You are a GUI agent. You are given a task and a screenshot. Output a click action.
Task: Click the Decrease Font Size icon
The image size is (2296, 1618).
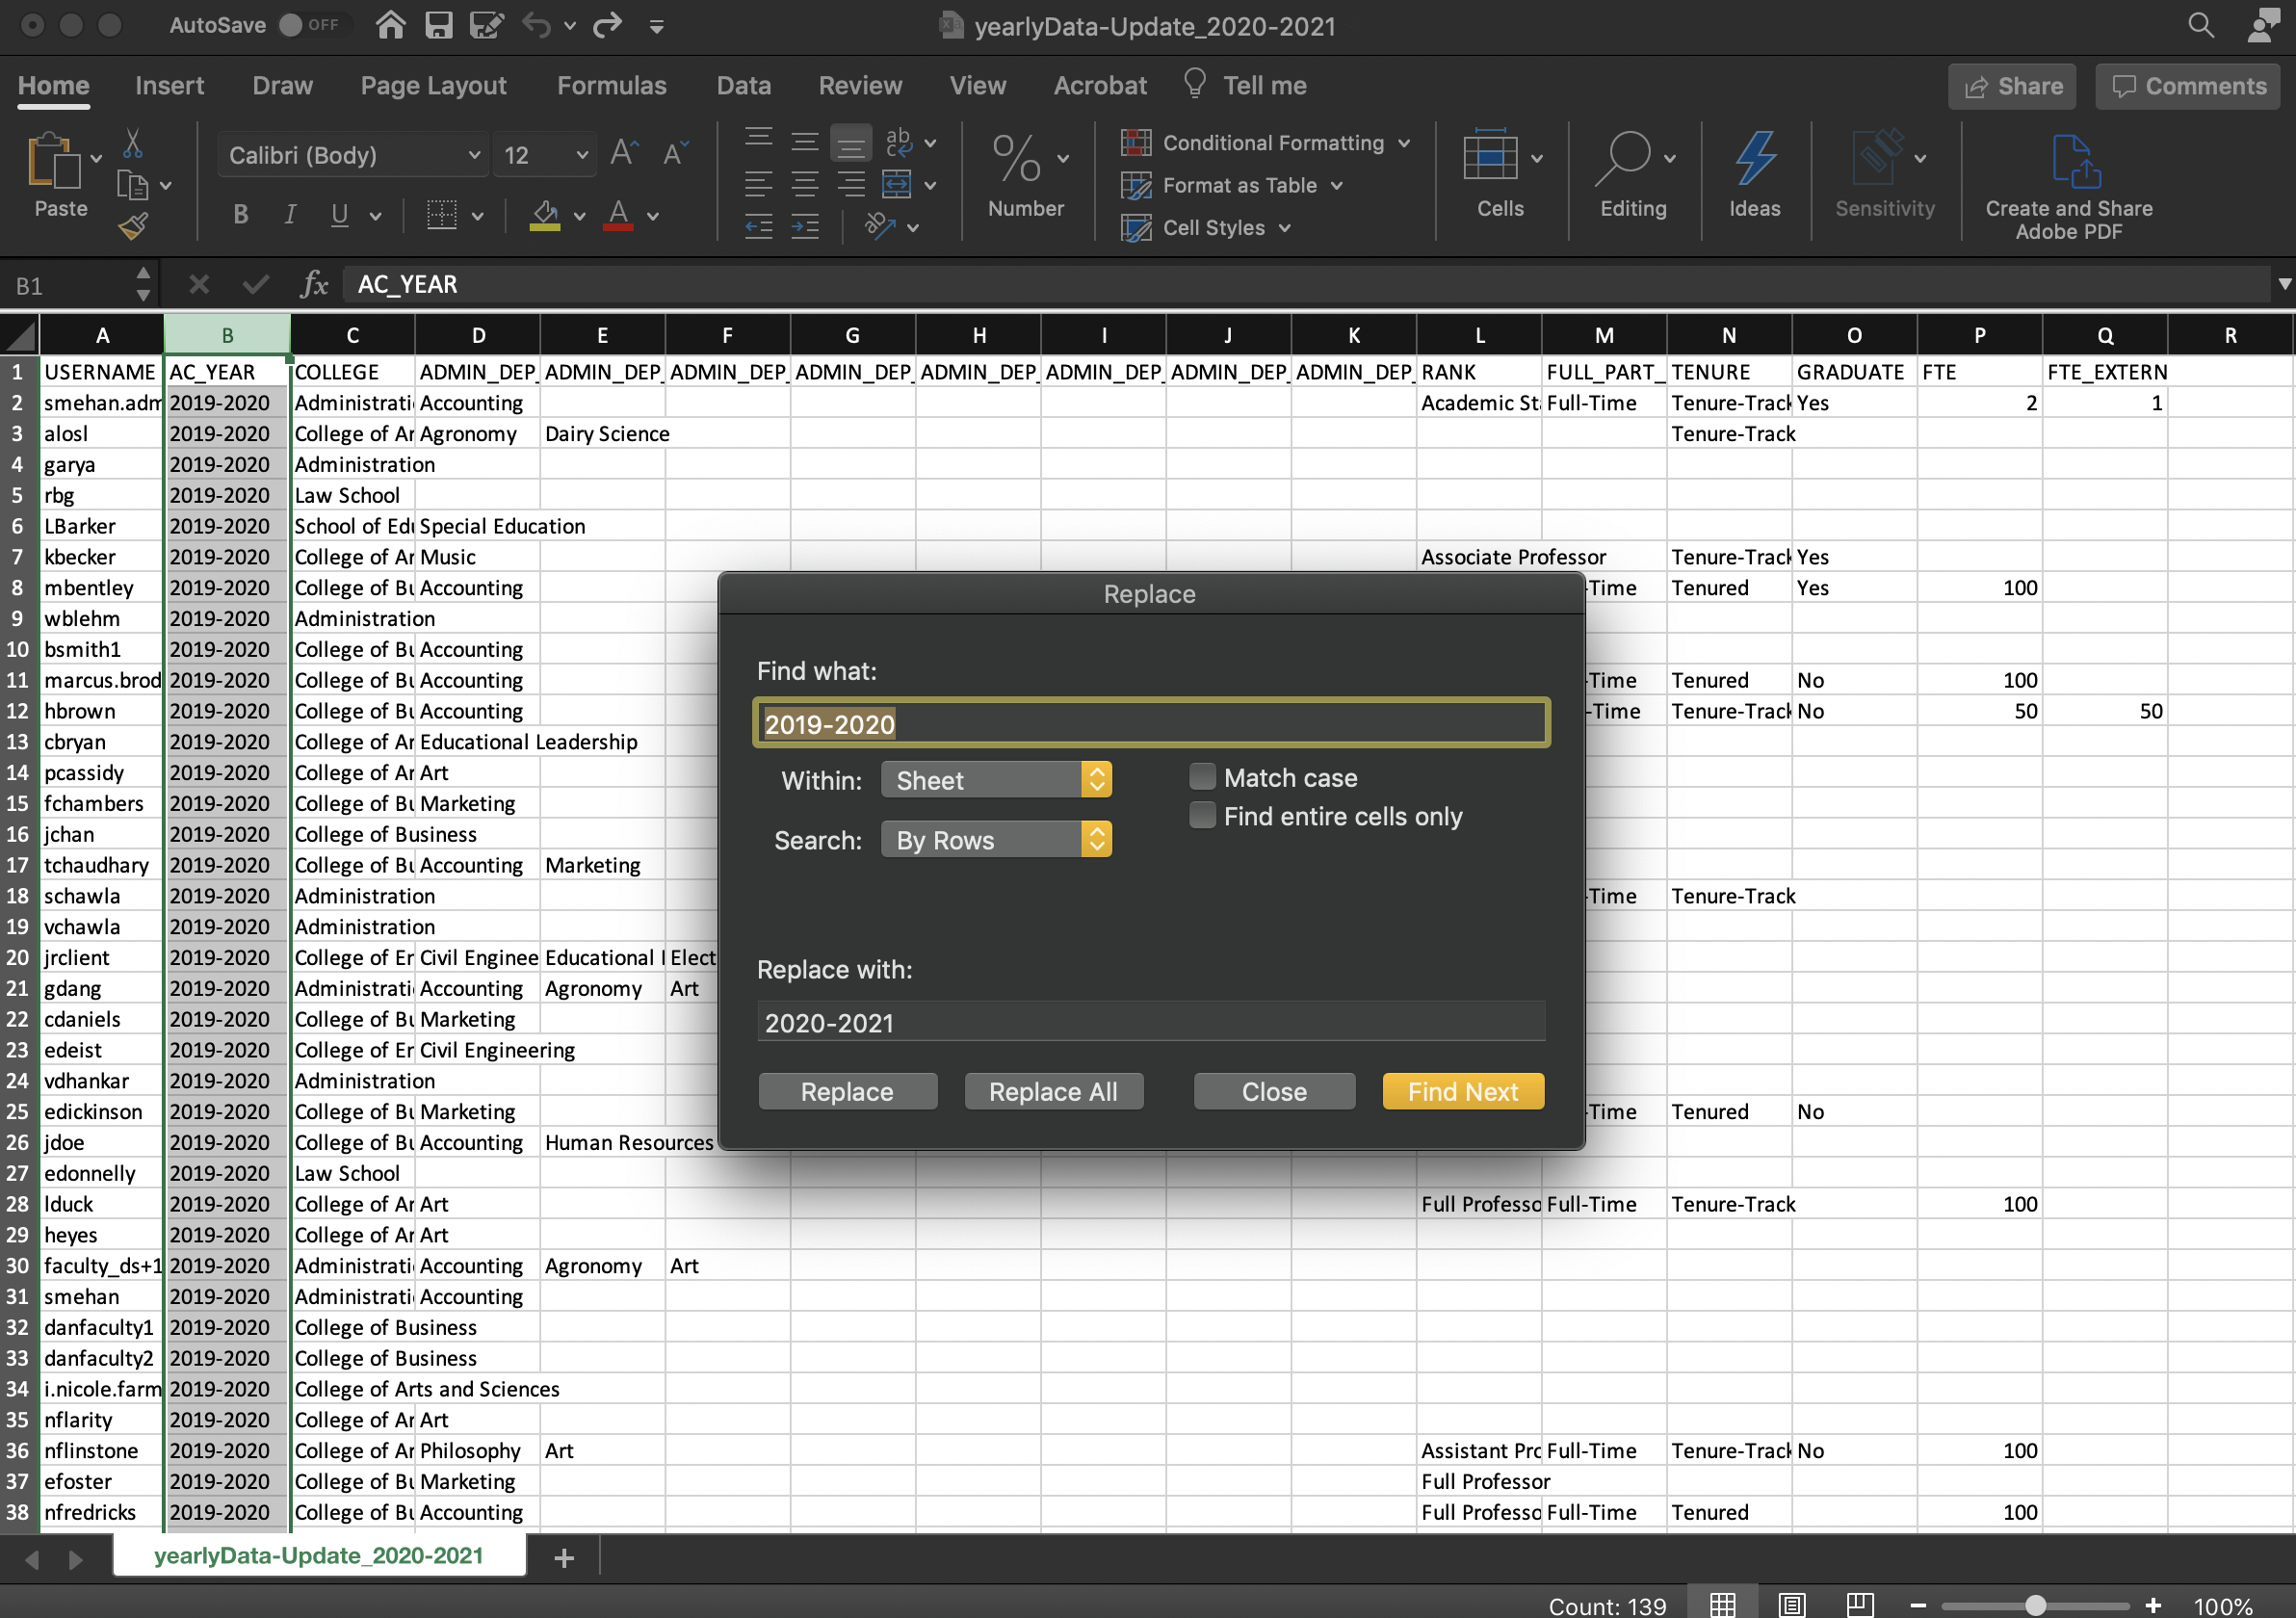pos(675,154)
